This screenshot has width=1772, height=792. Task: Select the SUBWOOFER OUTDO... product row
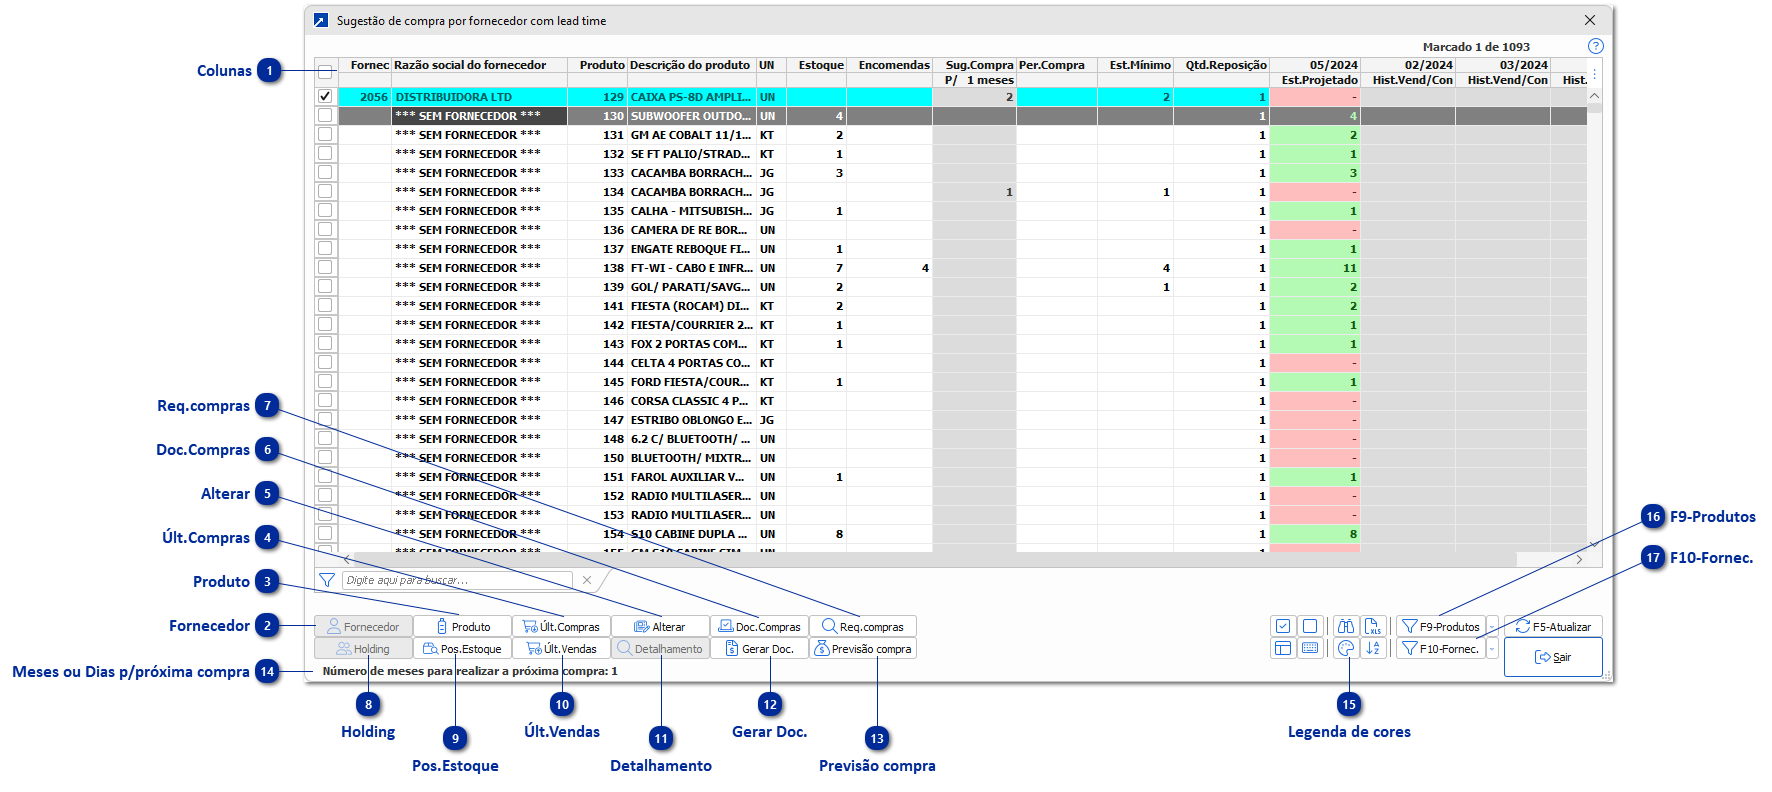[x=692, y=116]
